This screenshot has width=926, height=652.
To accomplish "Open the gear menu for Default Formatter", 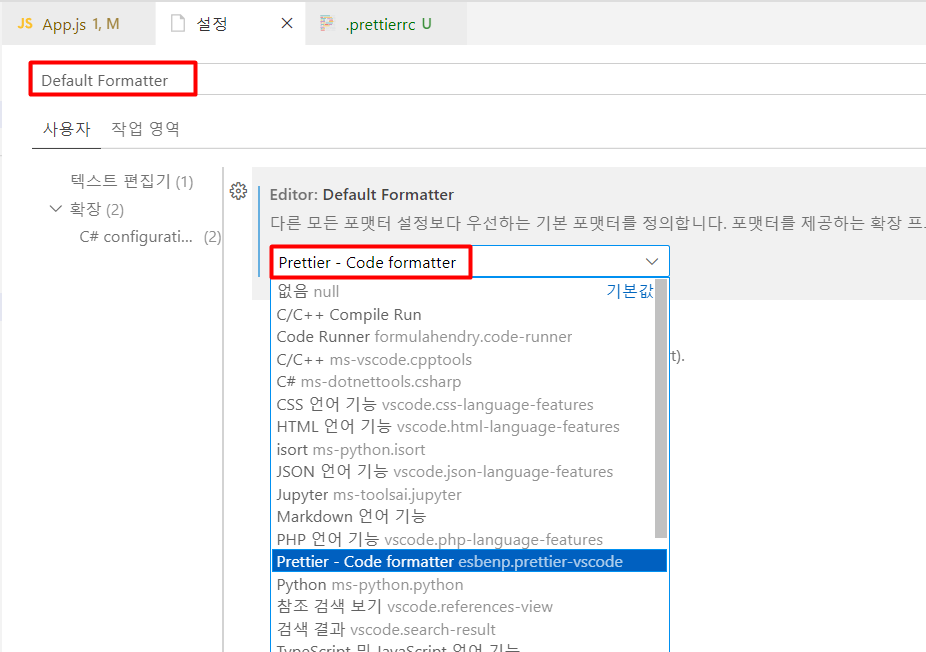I will 239,191.
